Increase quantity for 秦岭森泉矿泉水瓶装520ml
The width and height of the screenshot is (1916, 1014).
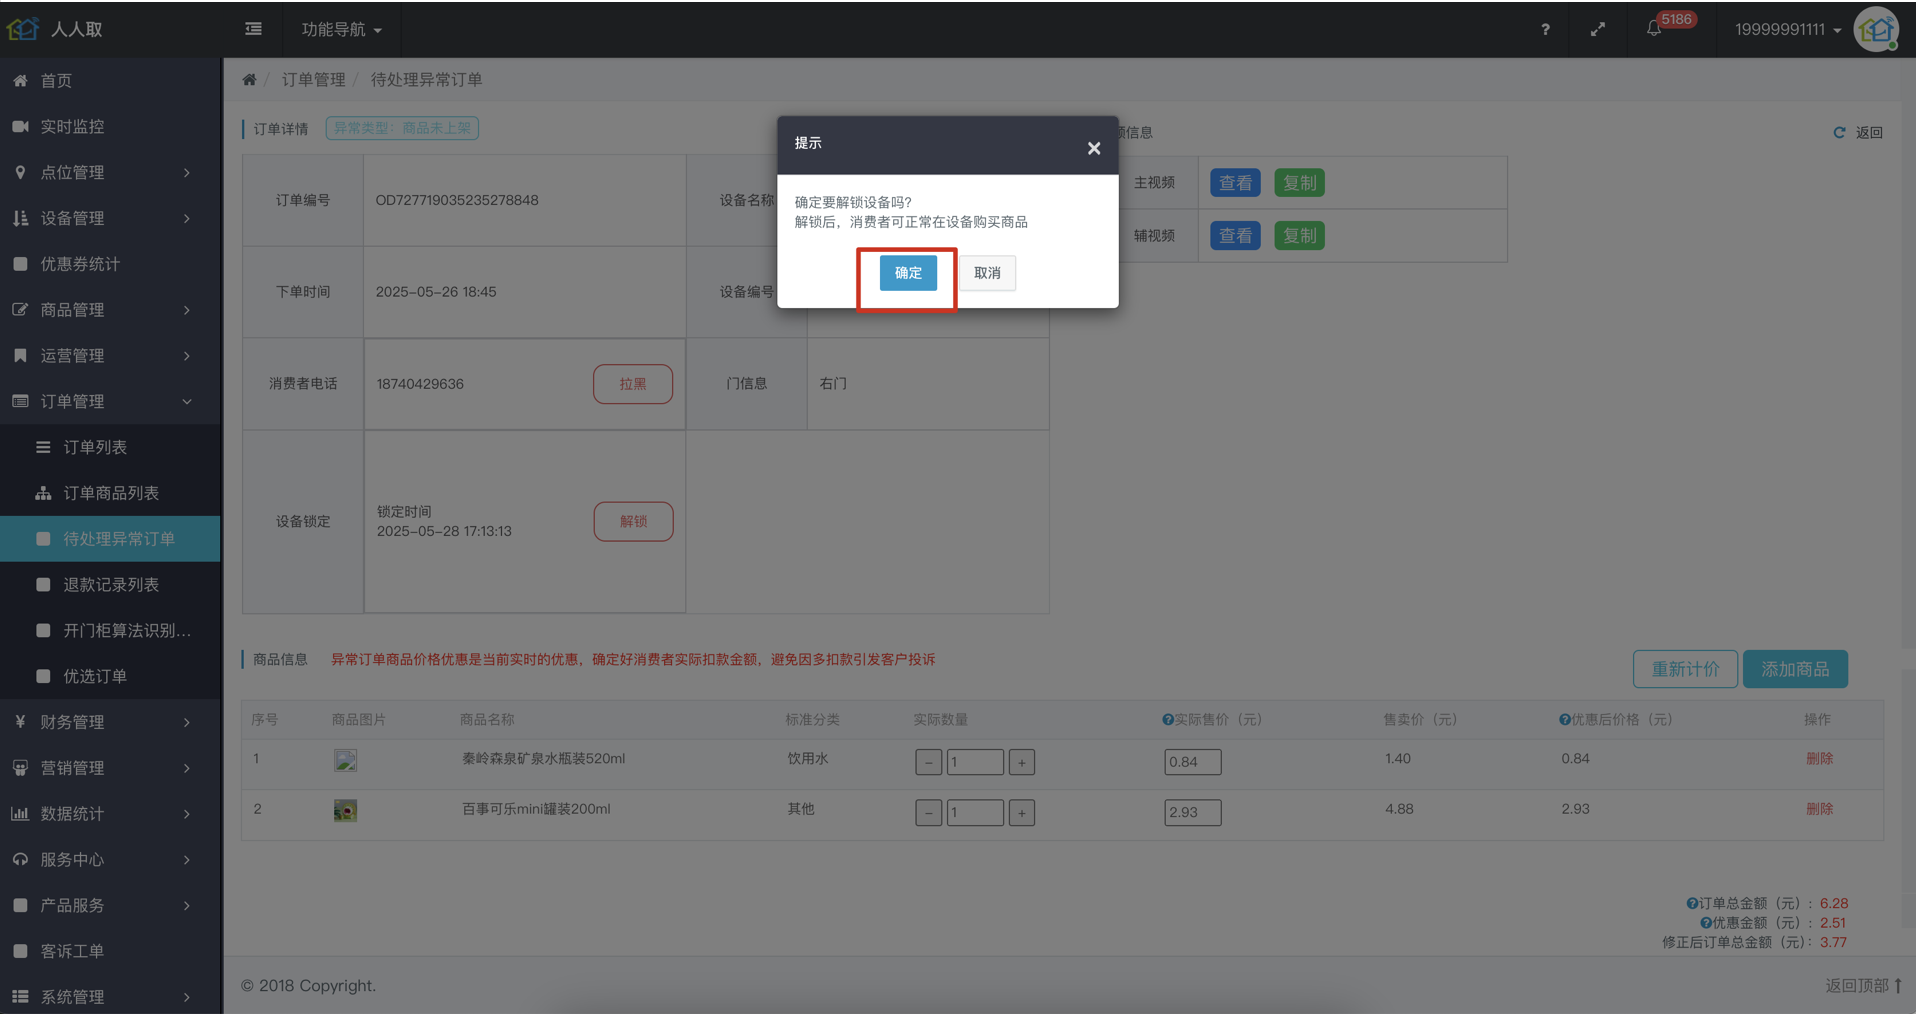[x=1021, y=762]
